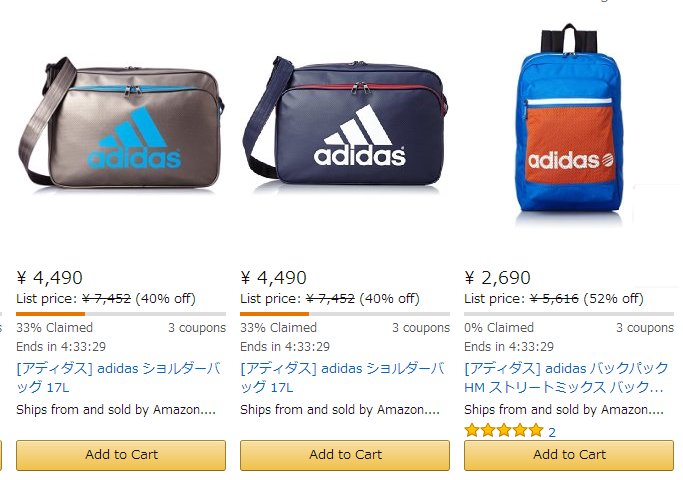This screenshot has width=683, height=480.
Task: Open the backpack's 2 customer reviews
Action: pos(552,432)
